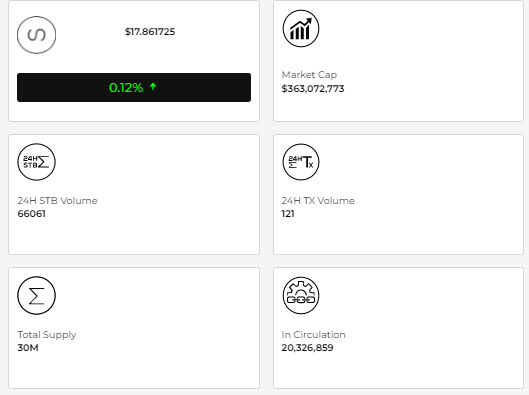Screen dimensions: 529x395
Task: Click the $17.861725 price text
Action: click(x=150, y=32)
